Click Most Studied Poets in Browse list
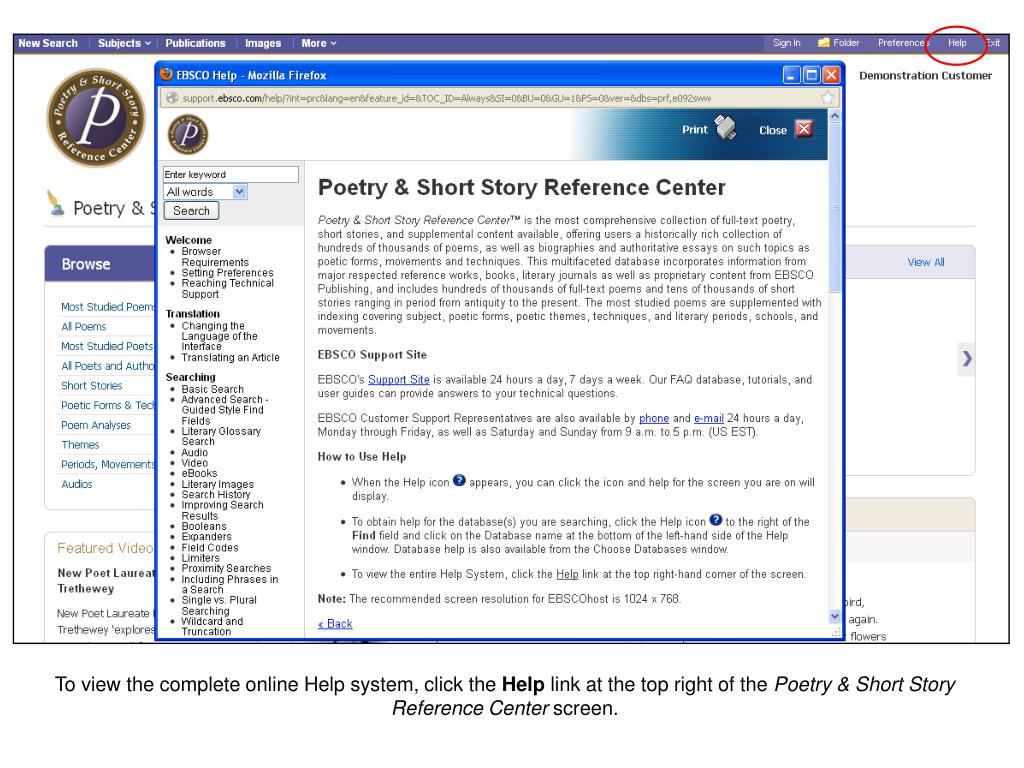The image size is (1024, 768). pos(107,346)
